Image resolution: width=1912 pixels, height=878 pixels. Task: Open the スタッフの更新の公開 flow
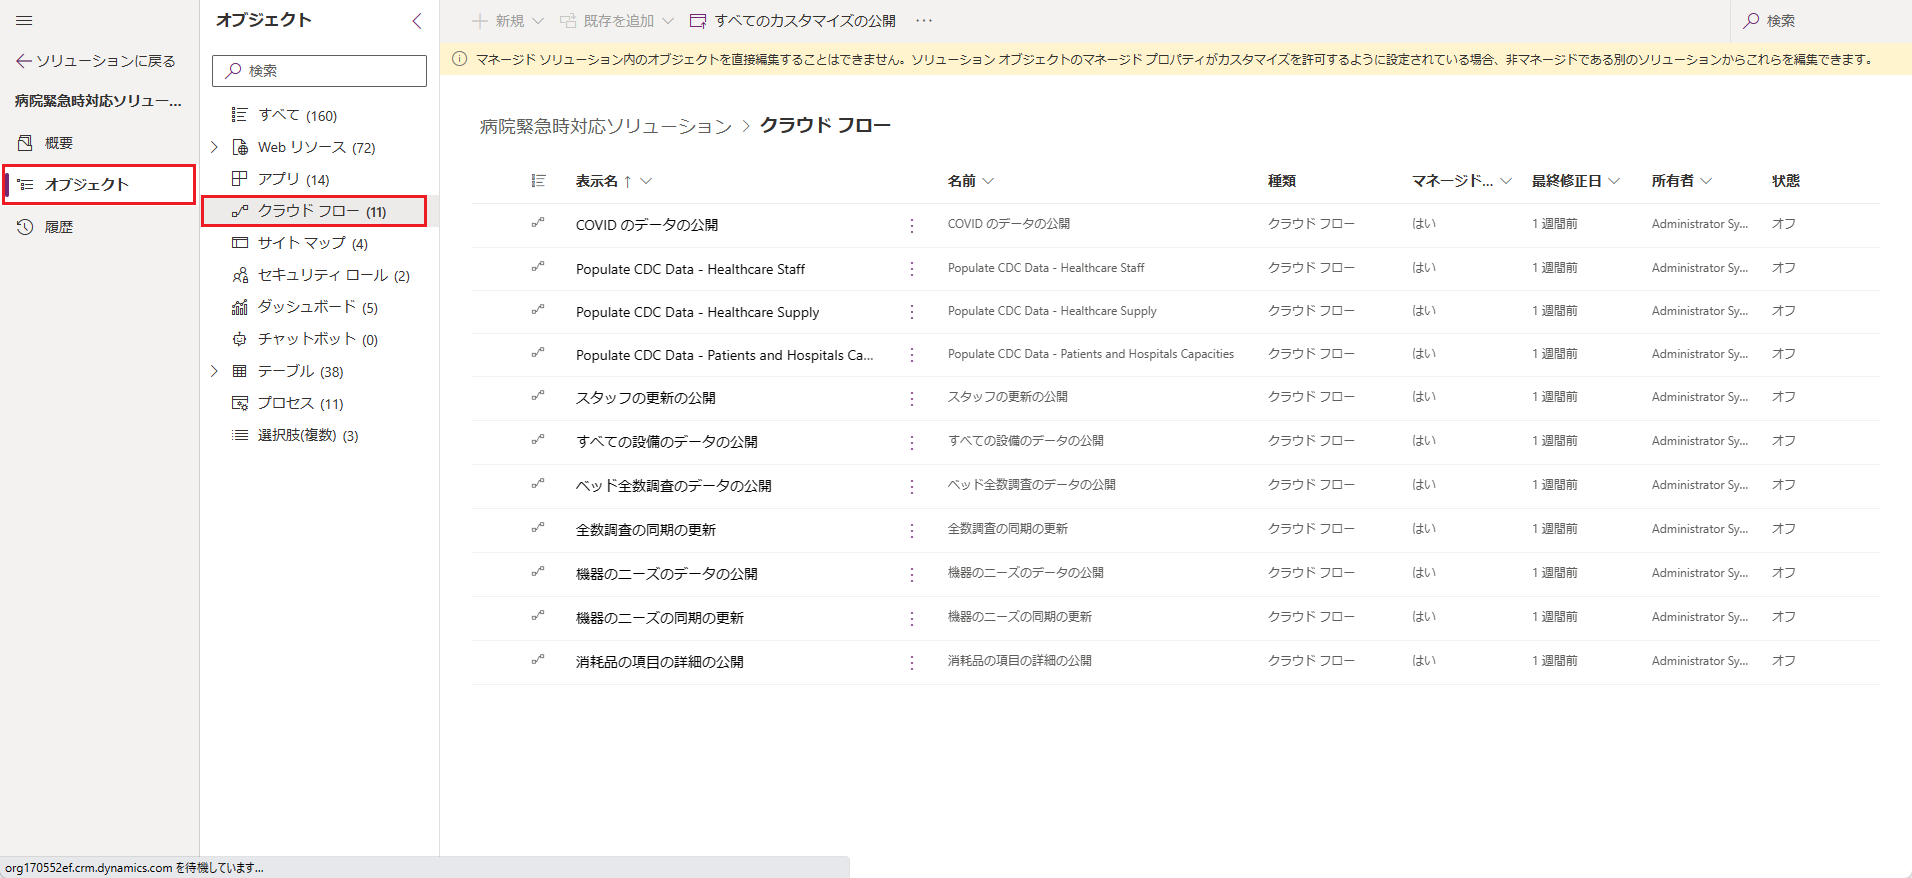pos(645,398)
